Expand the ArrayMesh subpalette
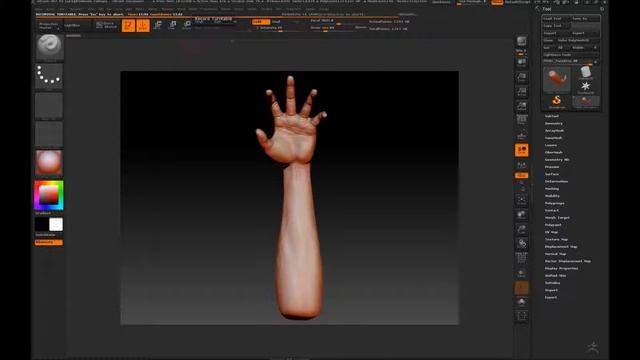Image resolution: width=640 pixels, height=360 pixels. click(554, 131)
